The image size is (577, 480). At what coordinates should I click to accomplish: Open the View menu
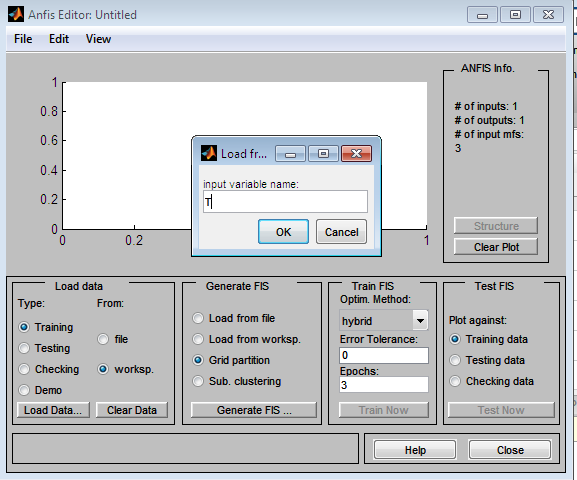click(98, 39)
